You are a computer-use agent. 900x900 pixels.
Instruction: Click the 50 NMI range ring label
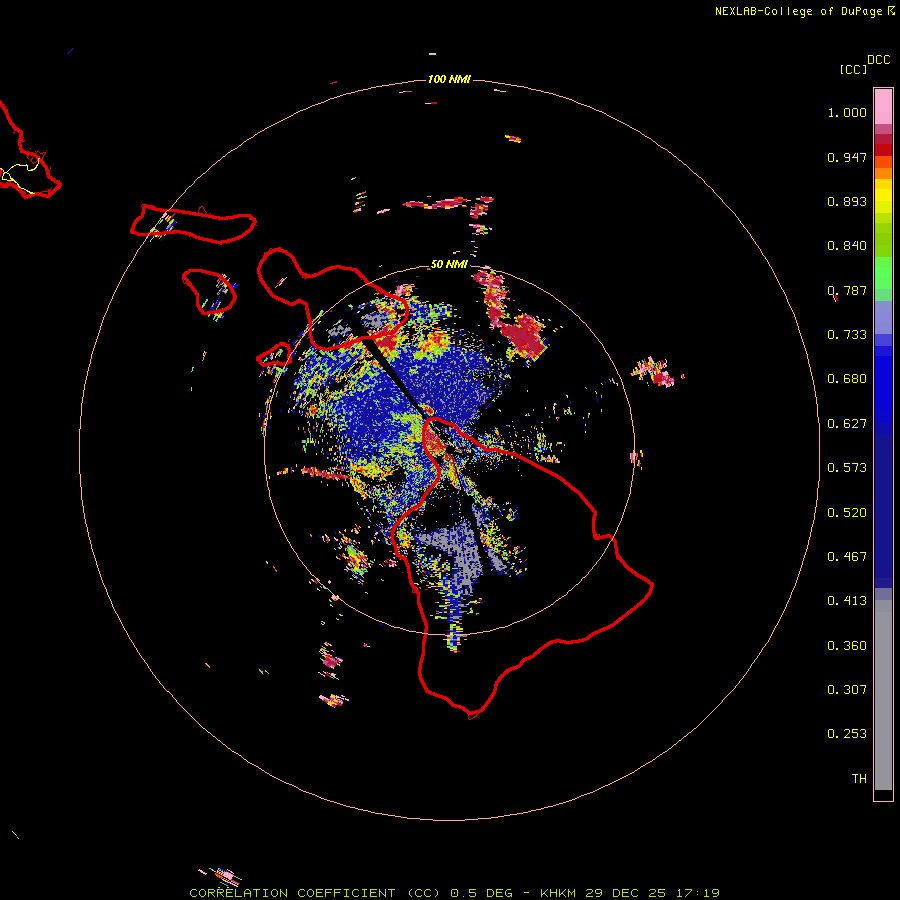[x=449, y=264]
